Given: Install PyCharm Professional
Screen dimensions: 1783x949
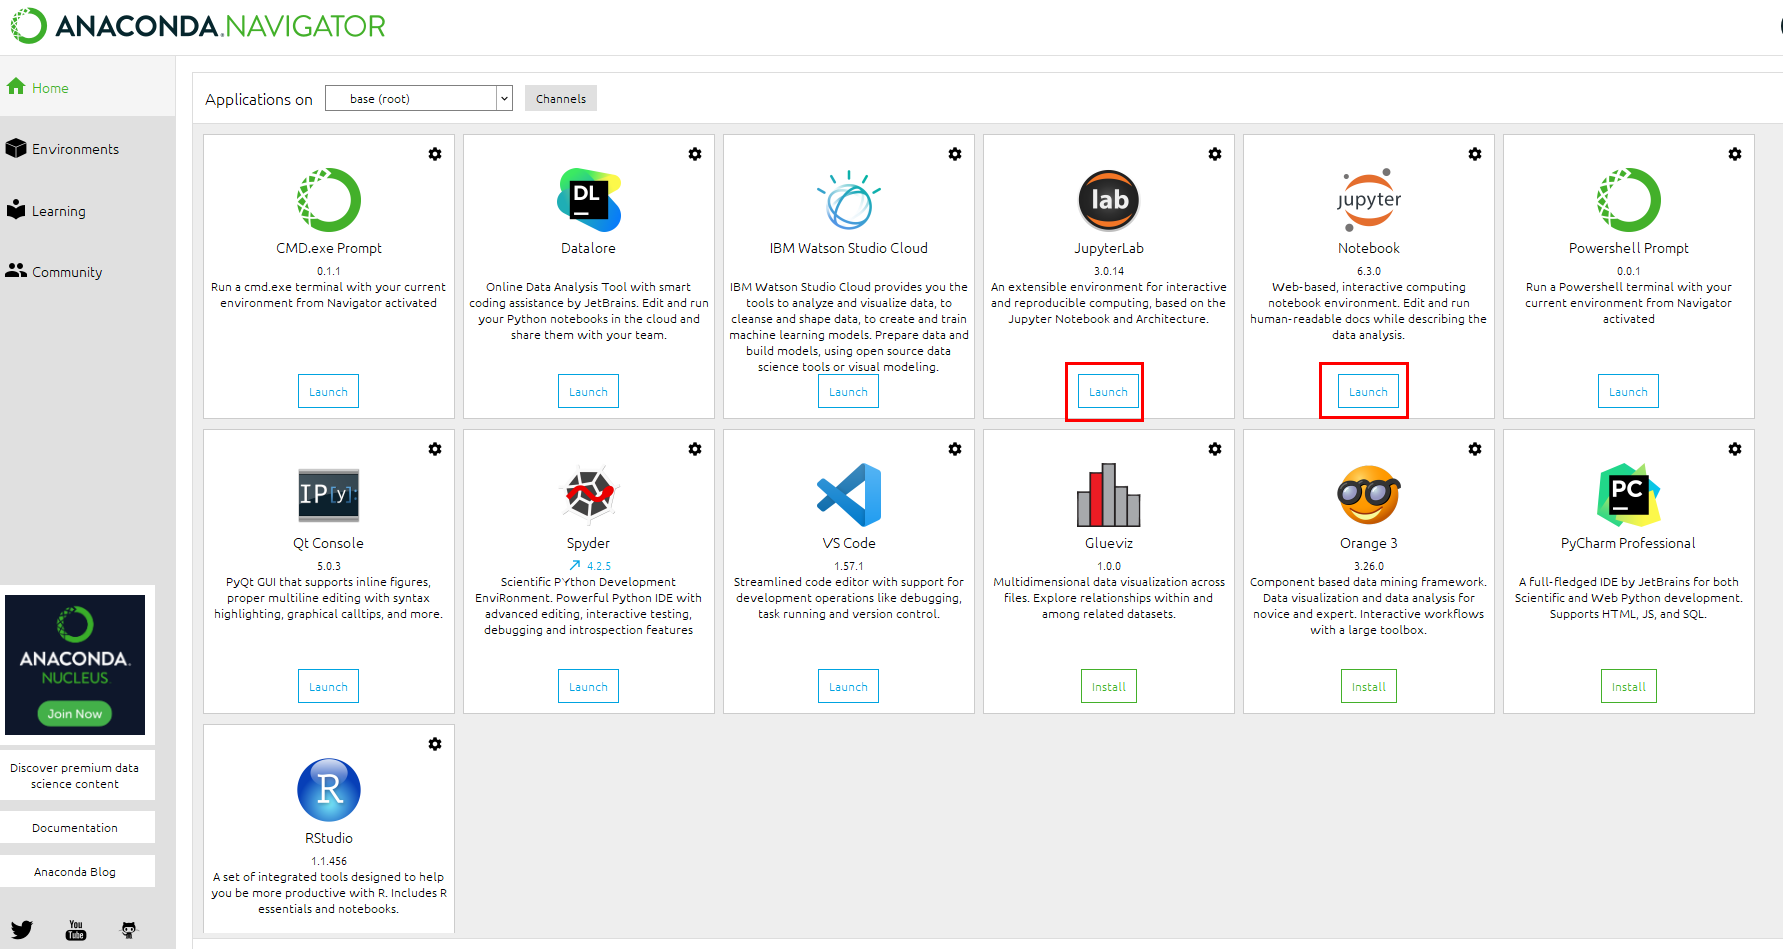Looking at the screenshot, I should (1629, 686).
